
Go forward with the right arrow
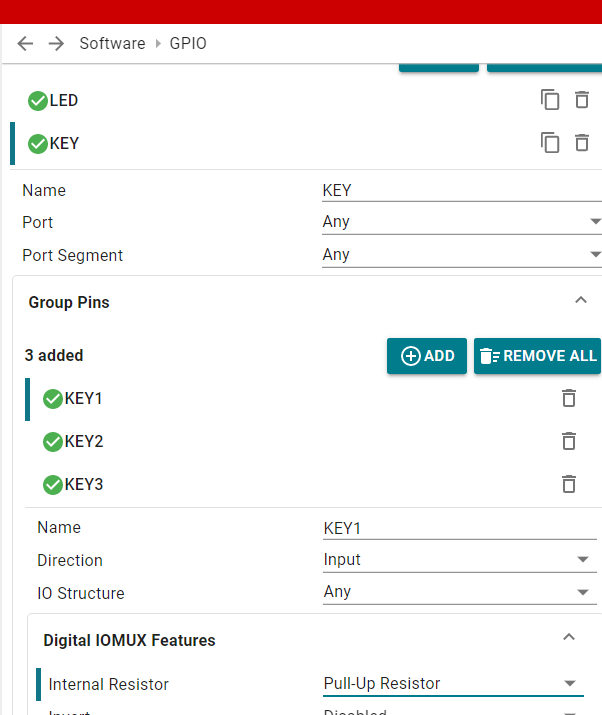tap(56, 44)
